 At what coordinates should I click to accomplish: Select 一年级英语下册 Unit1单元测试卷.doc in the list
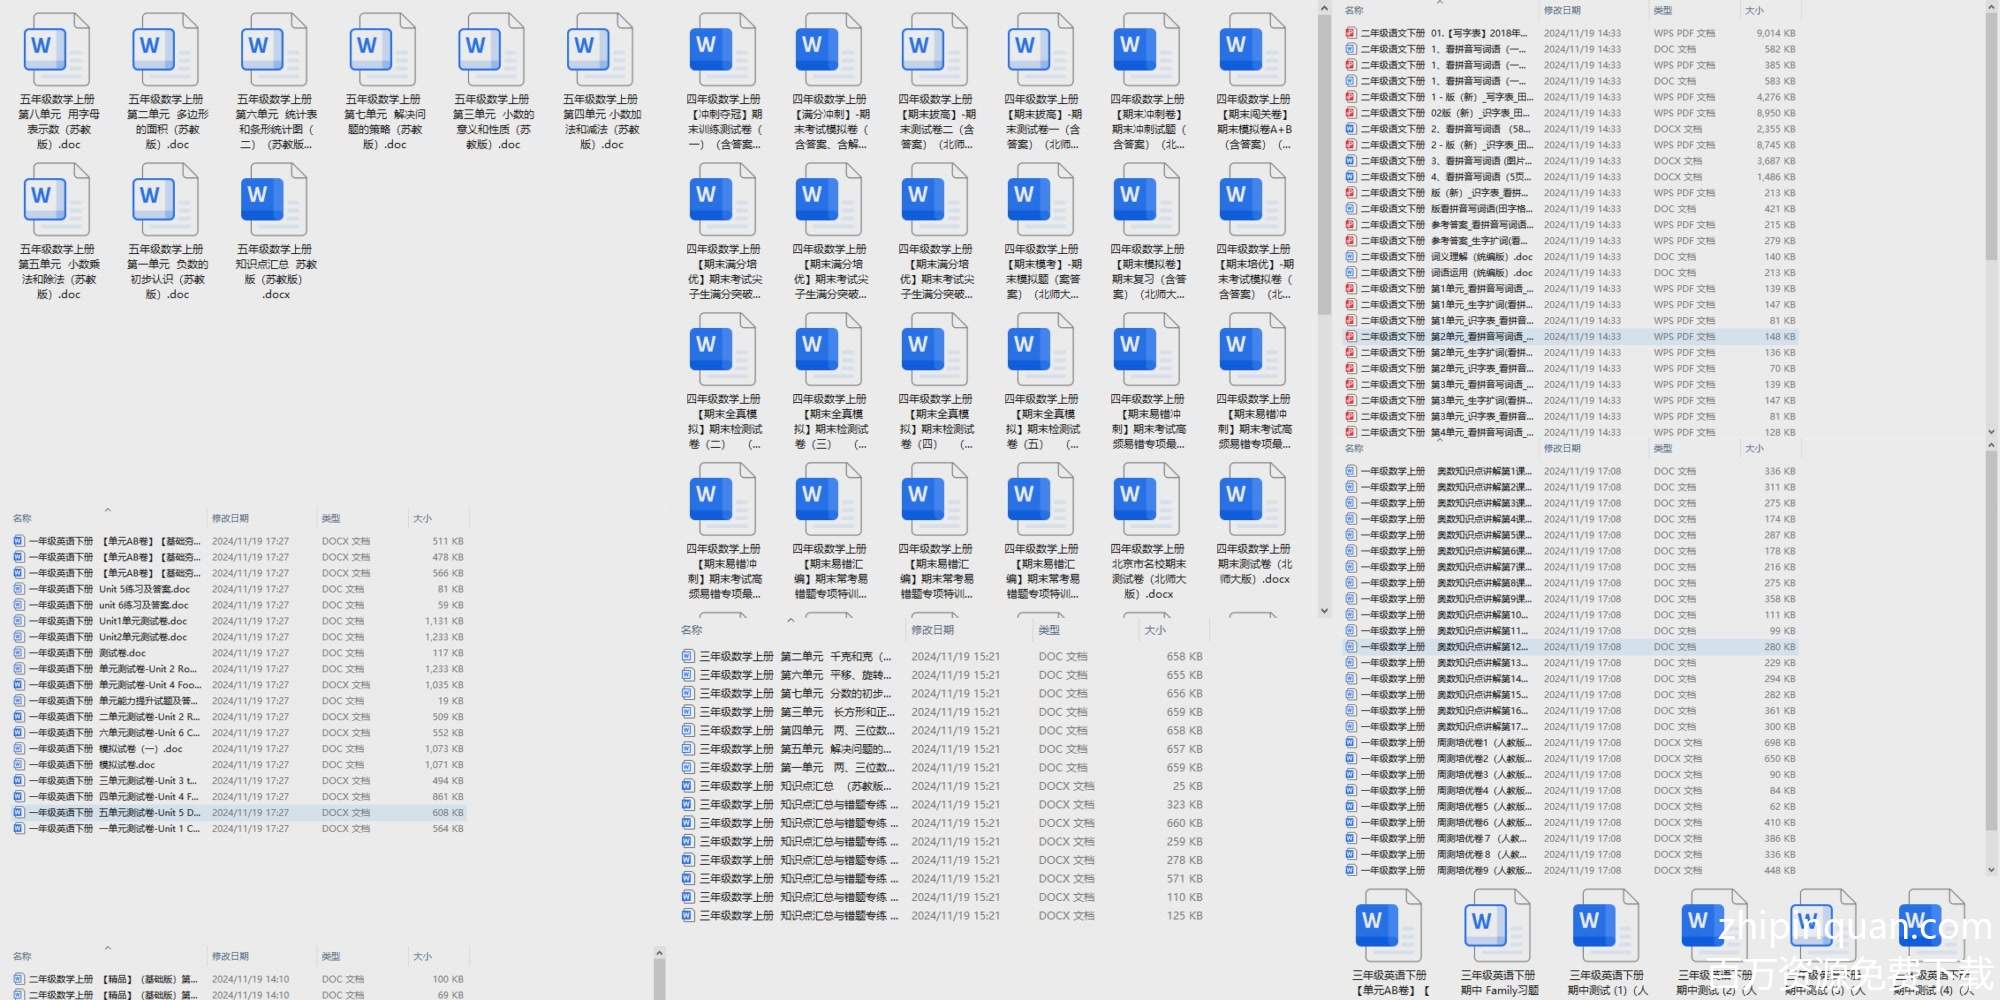pyautogui.click(x=142, y=621)
